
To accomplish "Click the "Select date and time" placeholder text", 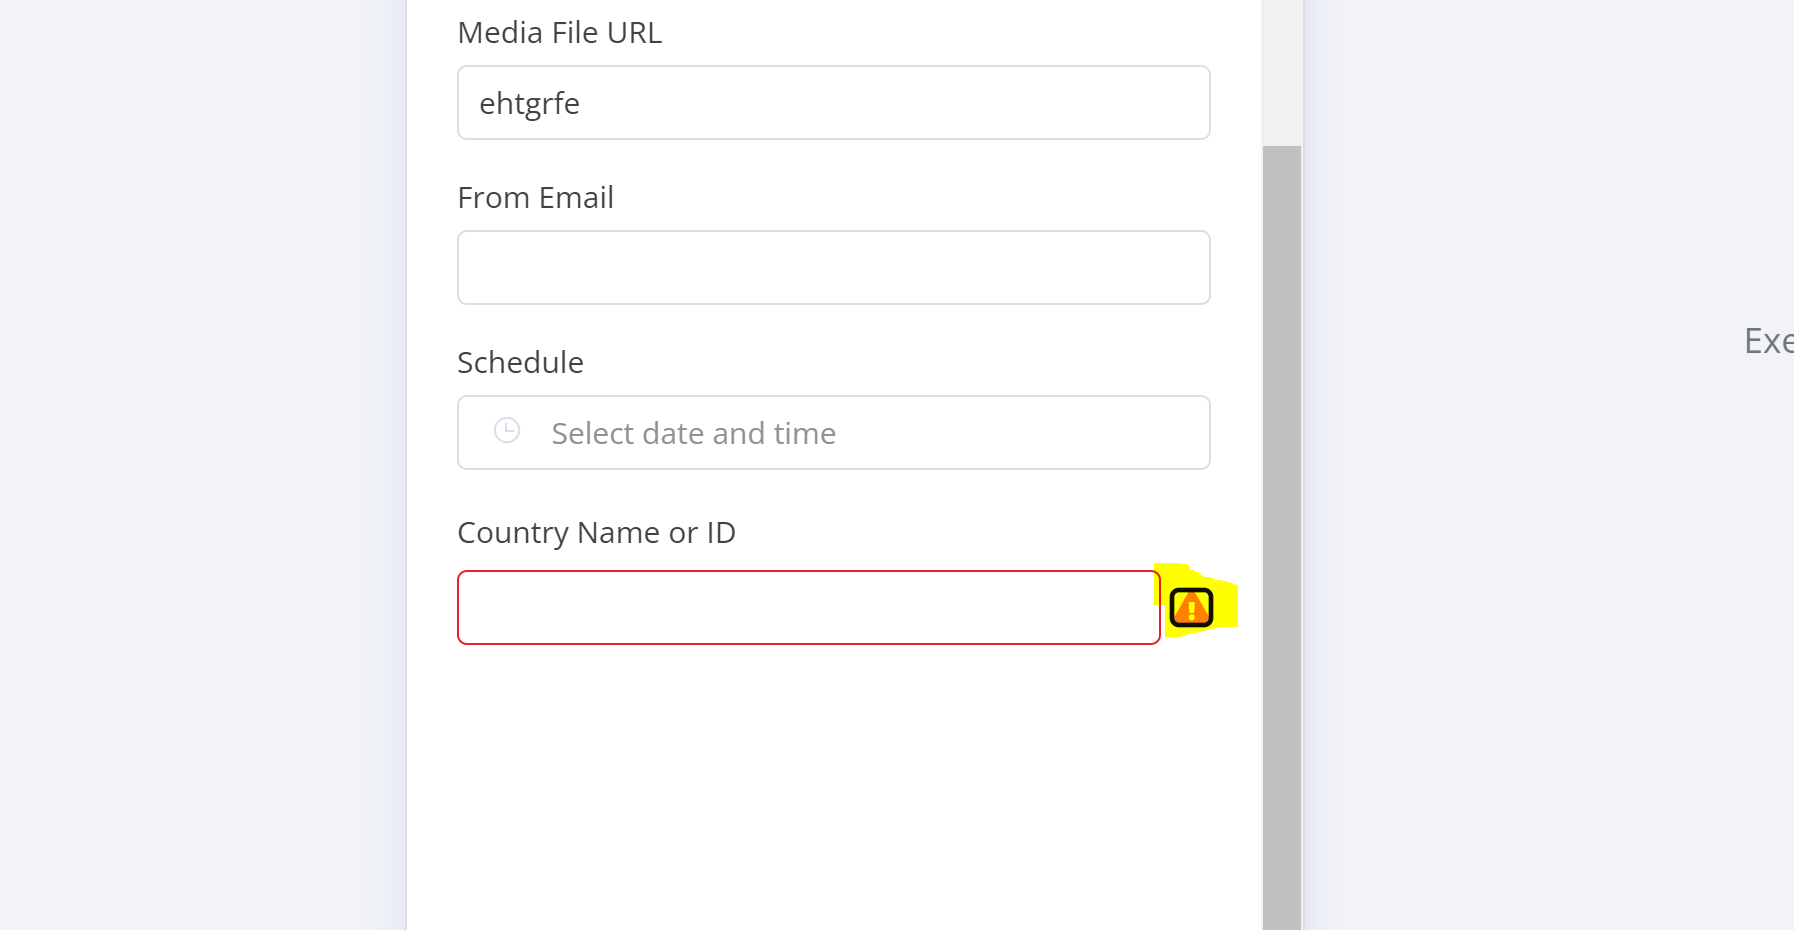I will point(693,434).
